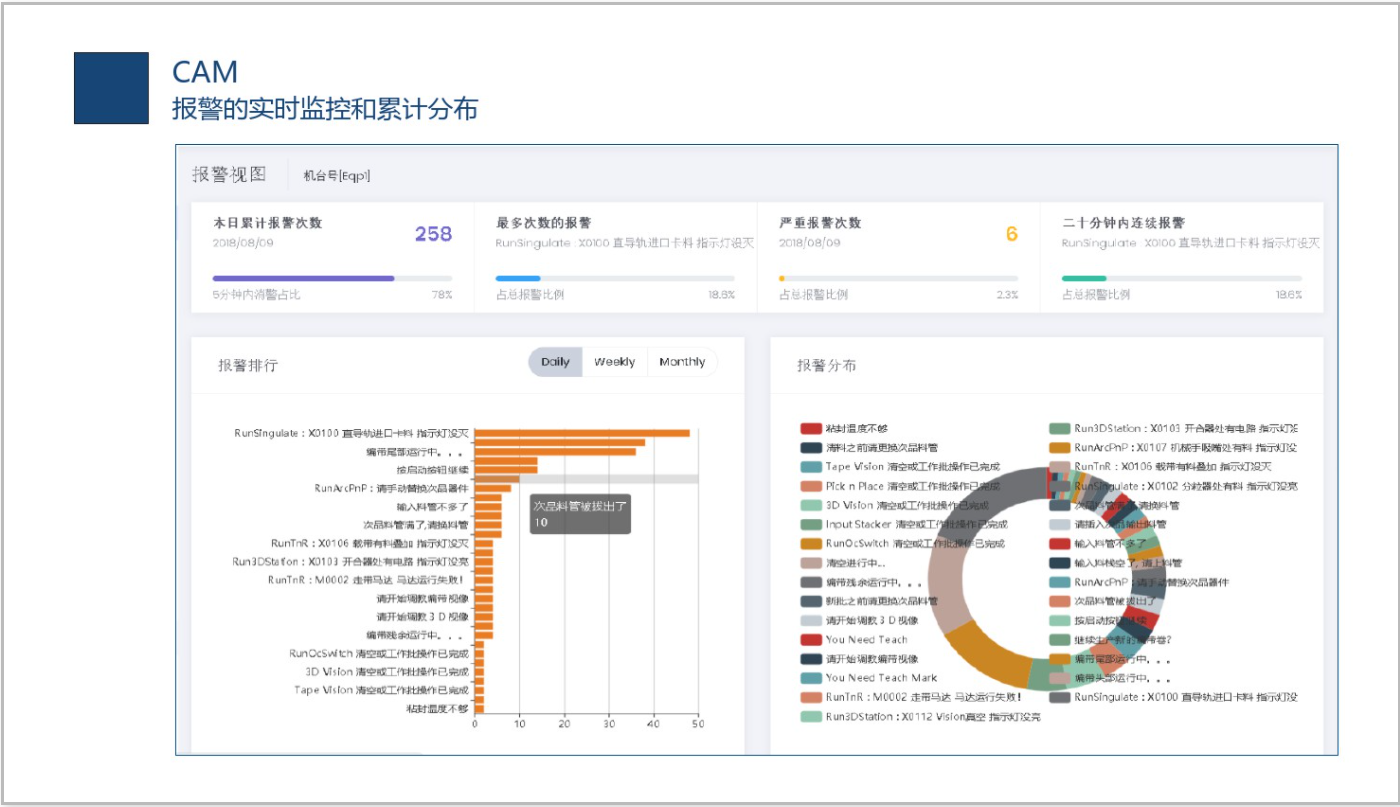The height and width of the screenshot is (807, 1400).
Task: Click the longest bar for RunSingulate X0100
Action: tap(580, 432)
